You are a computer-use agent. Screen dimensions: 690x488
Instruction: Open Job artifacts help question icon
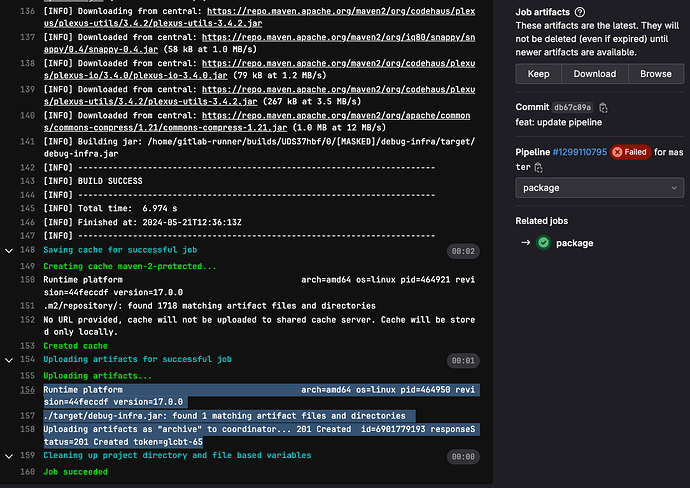pyautogui.click(x=580, y=12)
